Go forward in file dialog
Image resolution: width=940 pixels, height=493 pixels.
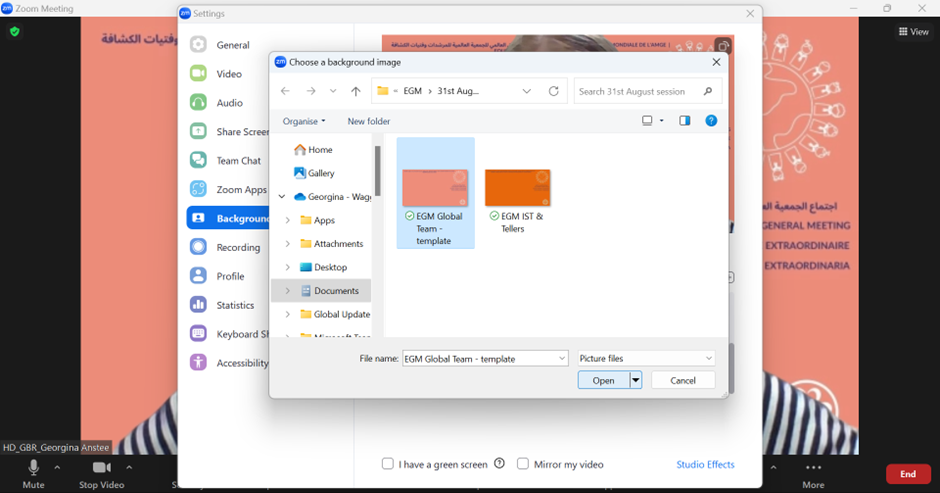pos(311,91)
